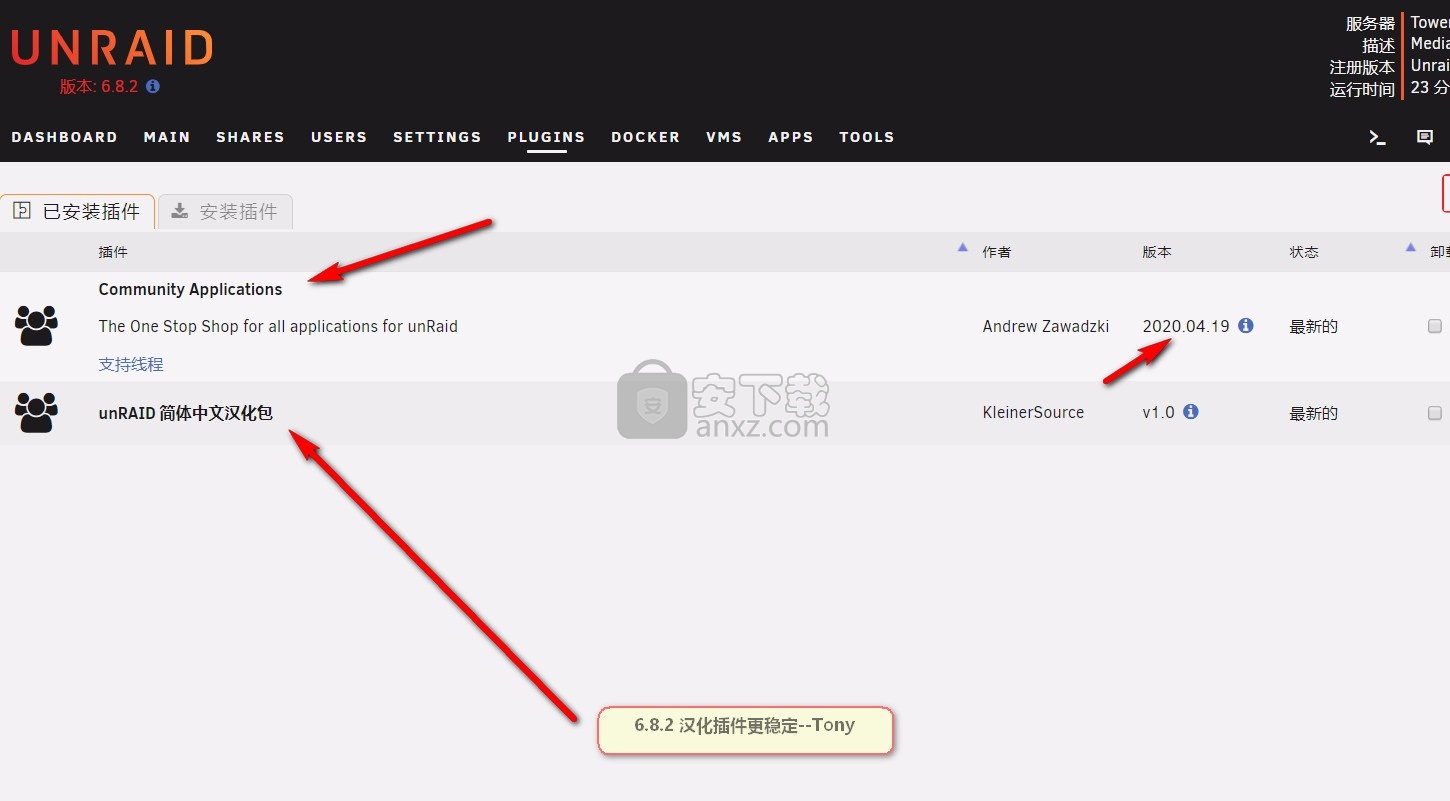This screenshot has height=801, width=1450.
Task: Click 服务器 label in header
Action: point(1370,24)
